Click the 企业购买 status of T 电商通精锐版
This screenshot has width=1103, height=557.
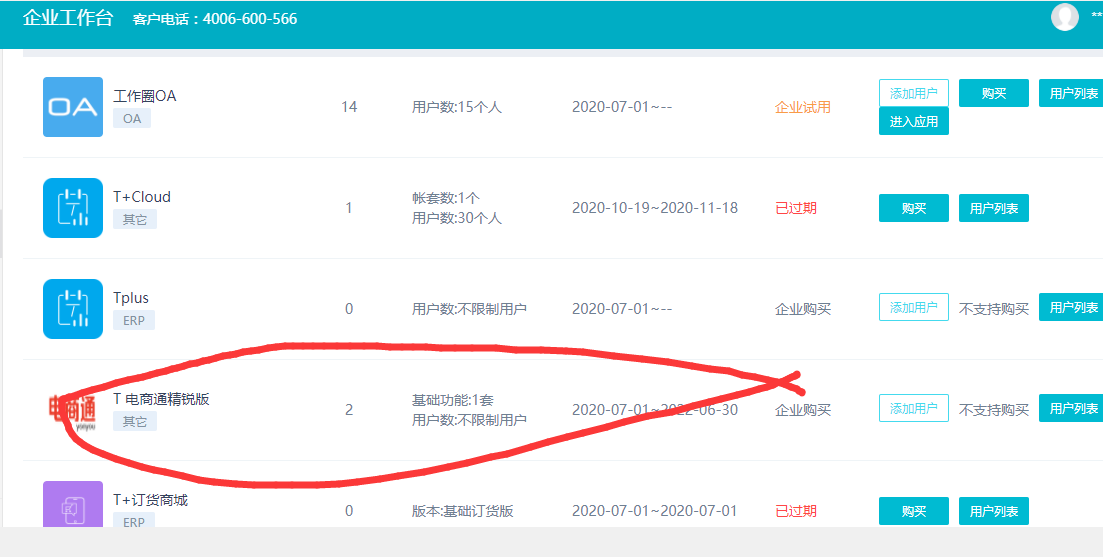click(x=803, y=410)
